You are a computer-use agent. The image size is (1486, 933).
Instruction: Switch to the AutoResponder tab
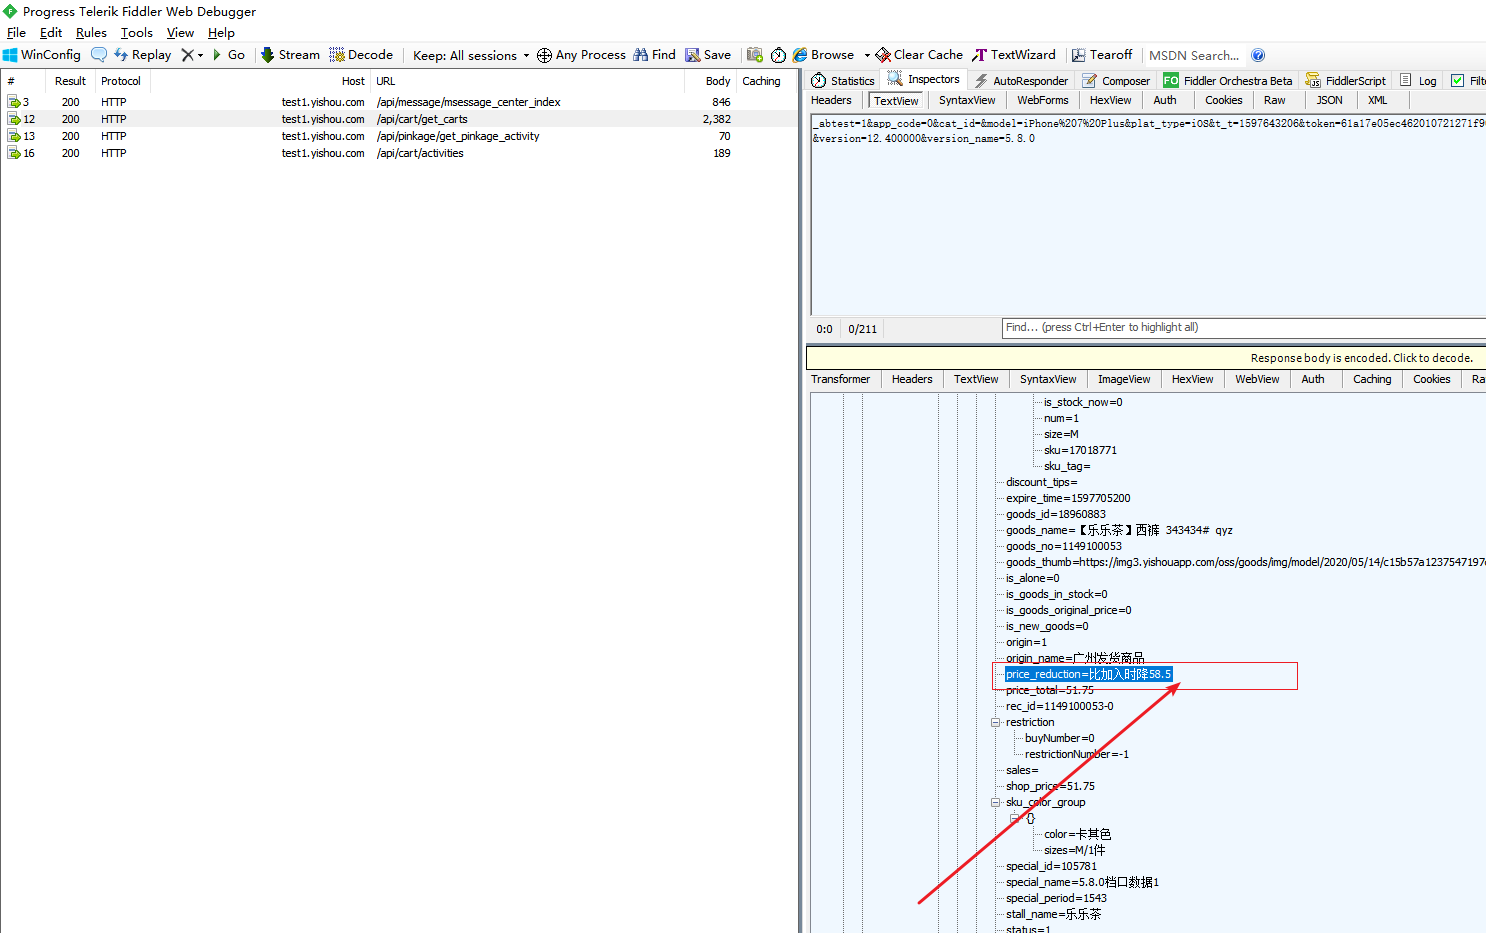click(1022, 80)
